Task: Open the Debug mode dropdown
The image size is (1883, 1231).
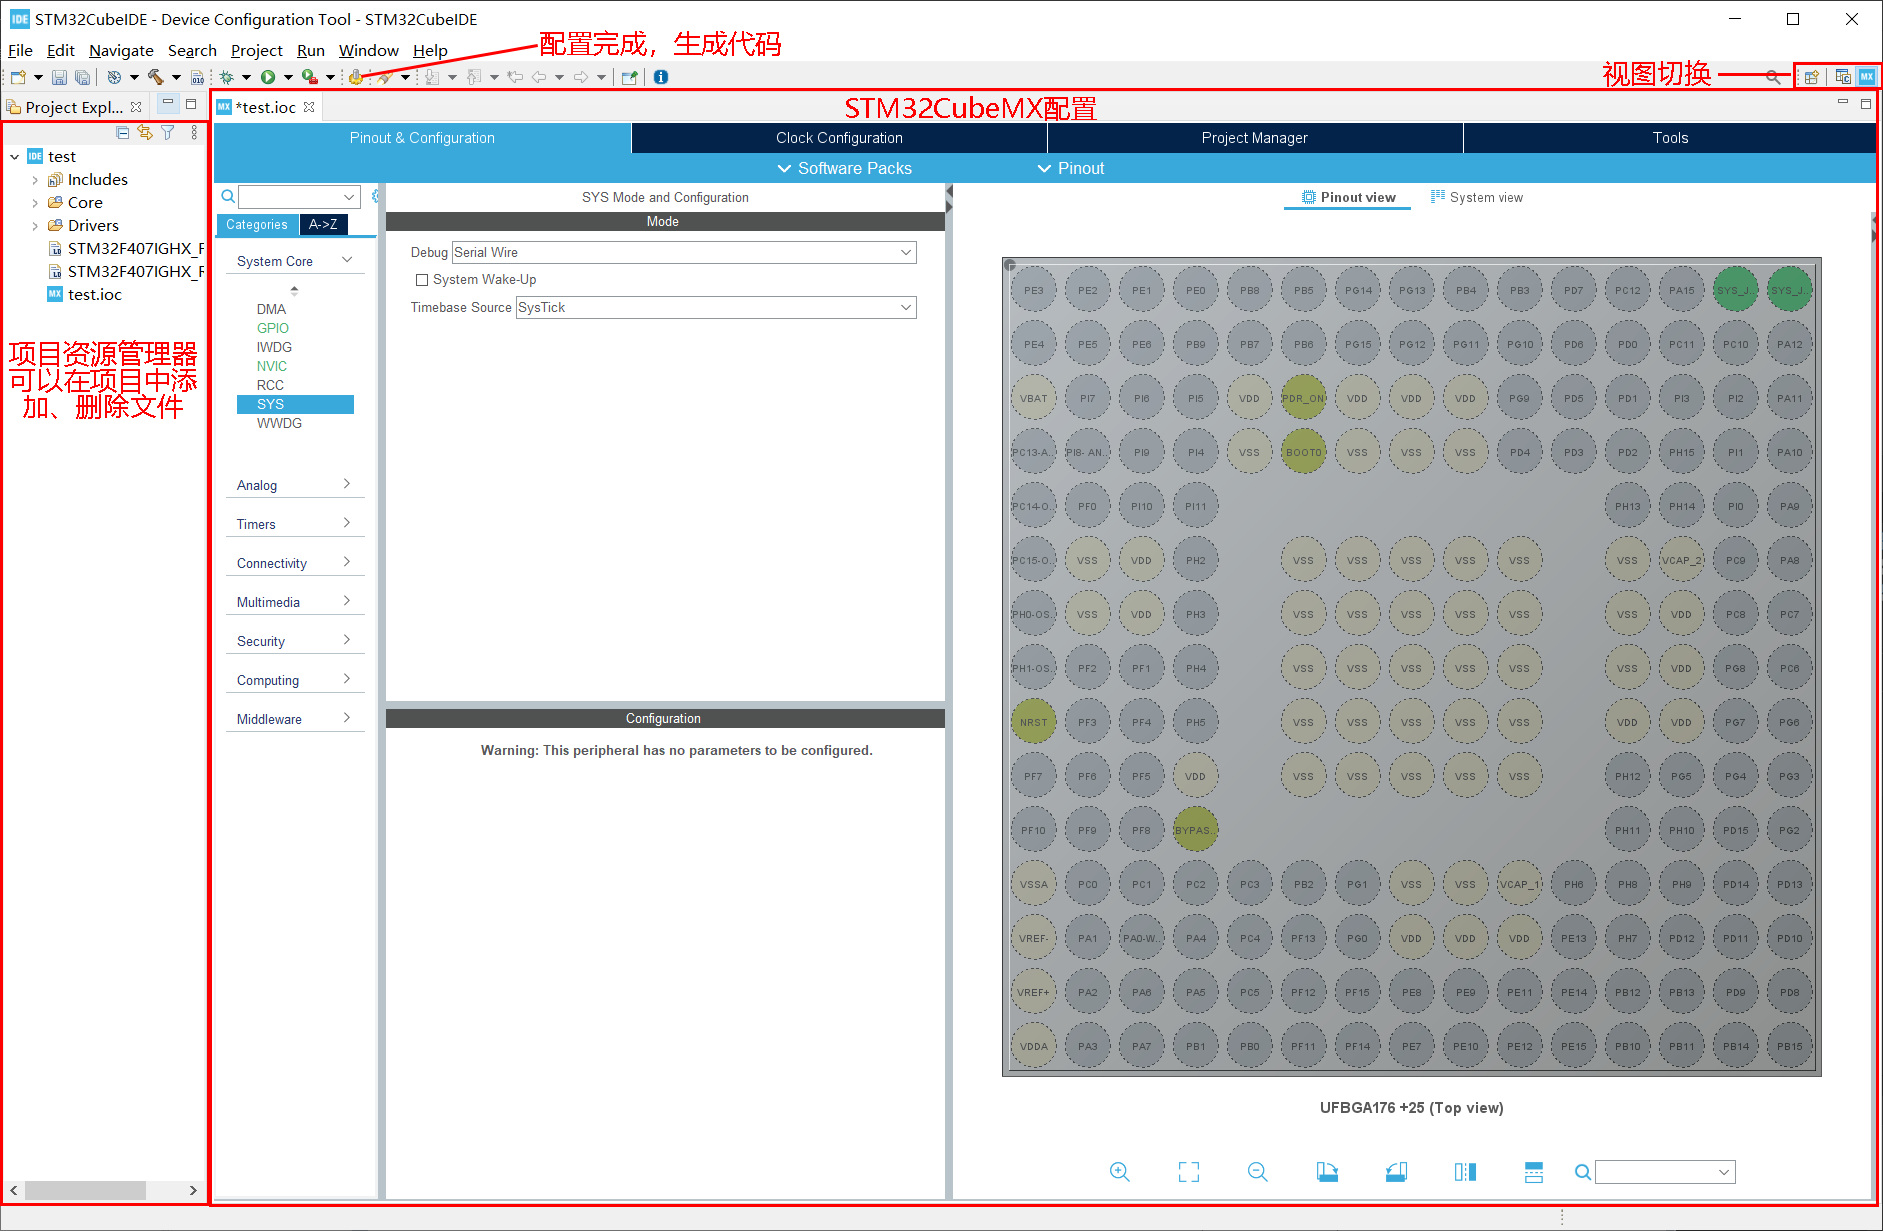Action: (684, 252)
